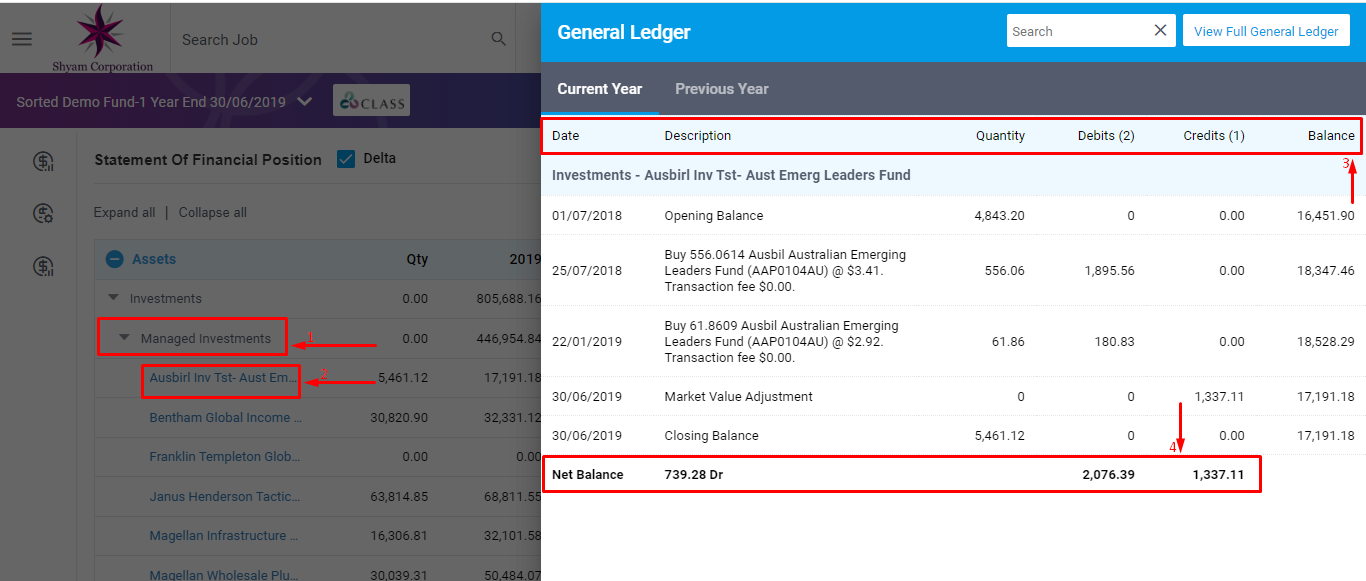Click the 22/01/2019 transaction date
This screenshot has width=1366, height=581.
click(587, 341)
